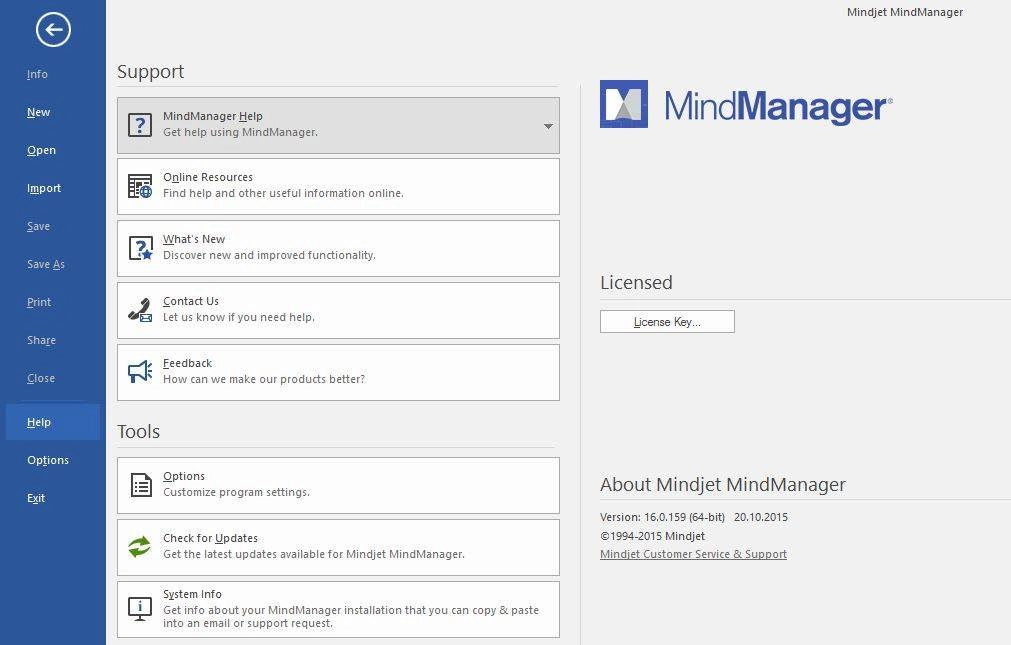Follow Mindjet Customer Service & Support link
This screenshot has width=1011, height=645.
pos(693,554)
